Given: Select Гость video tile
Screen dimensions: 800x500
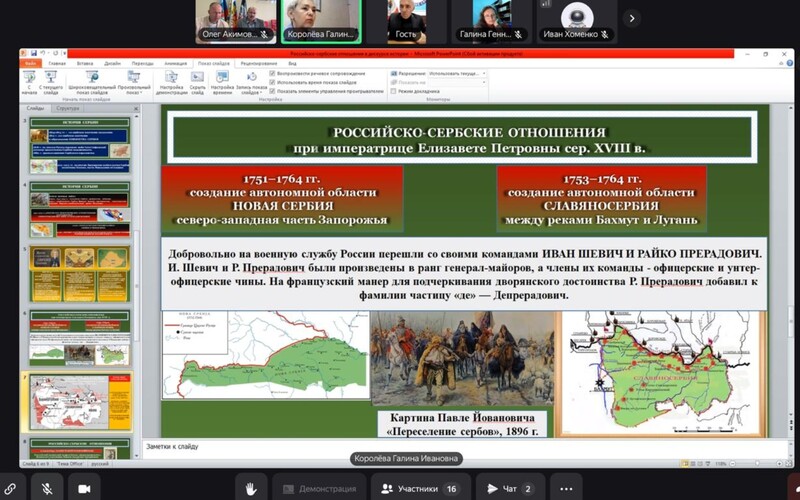Looking at the screenshot, I should pos(406,21).
